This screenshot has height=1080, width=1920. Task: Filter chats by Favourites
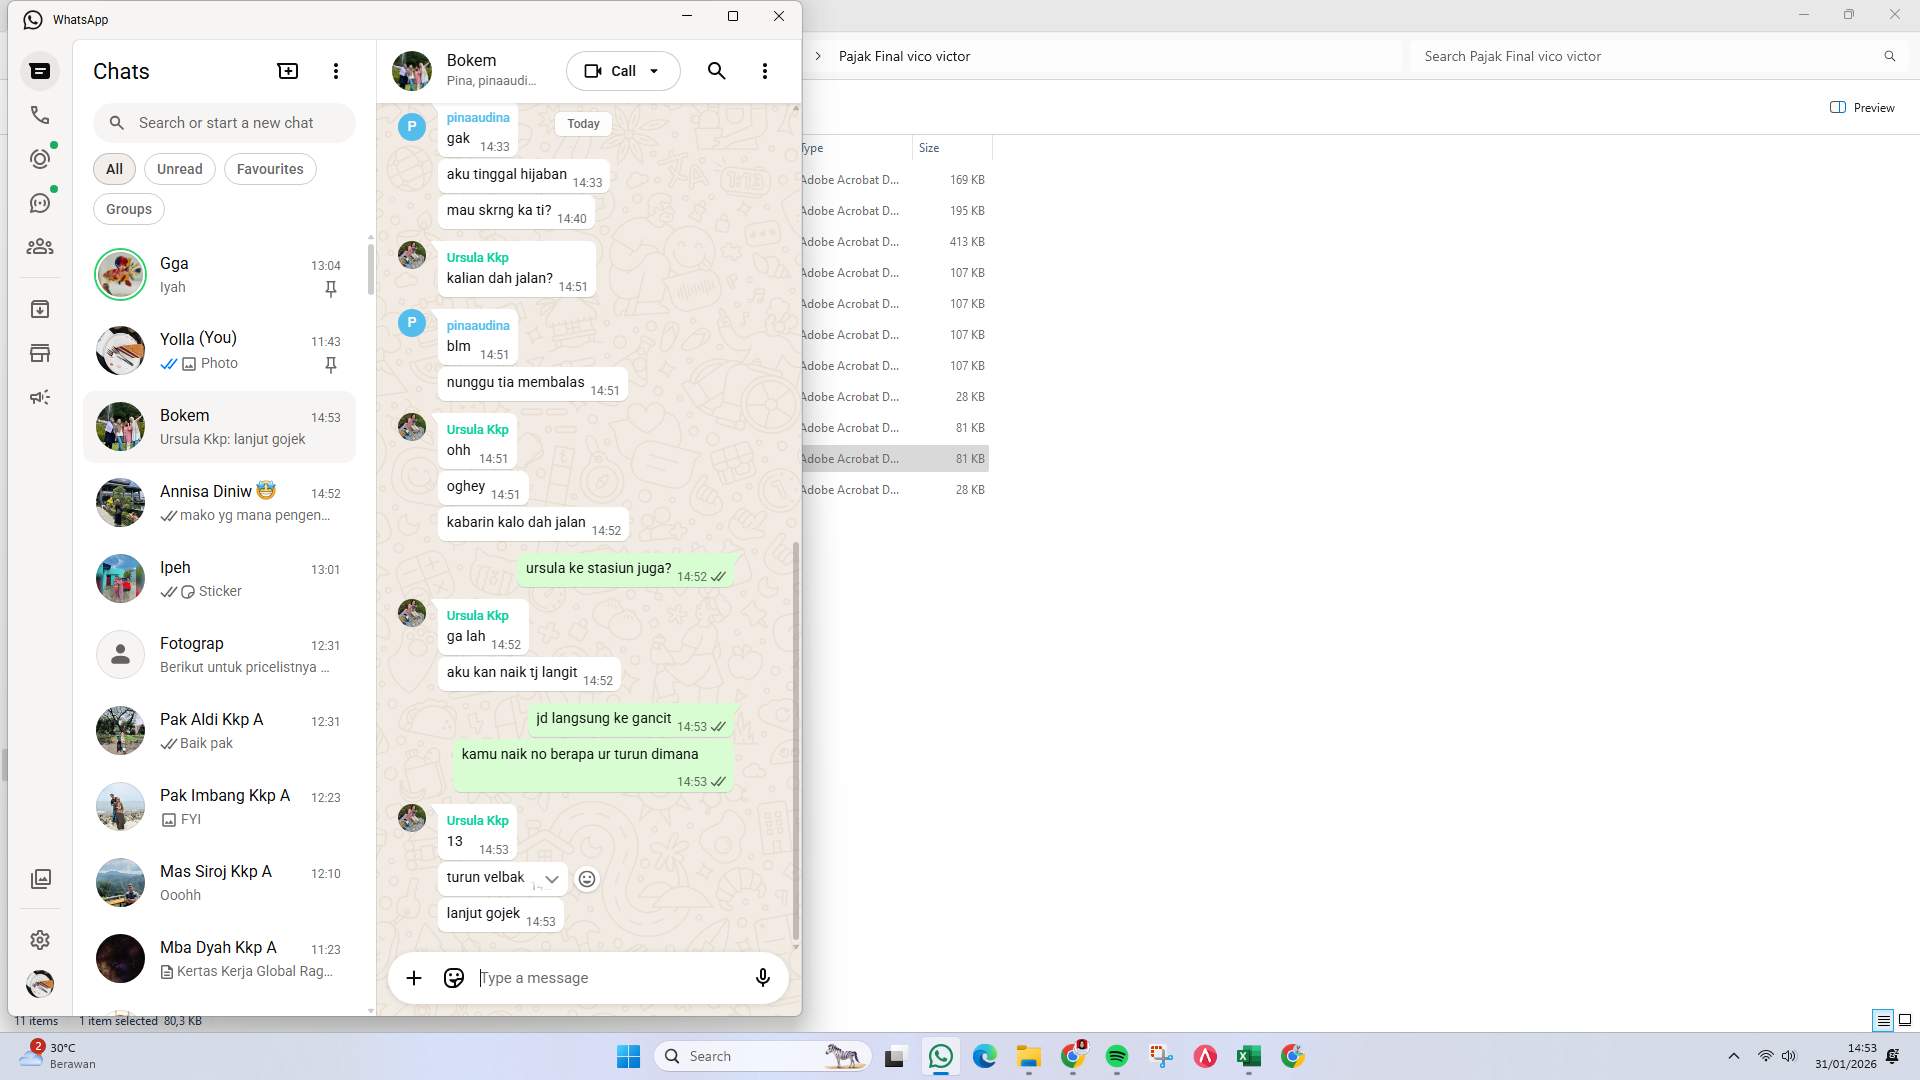tap(270, 168)
